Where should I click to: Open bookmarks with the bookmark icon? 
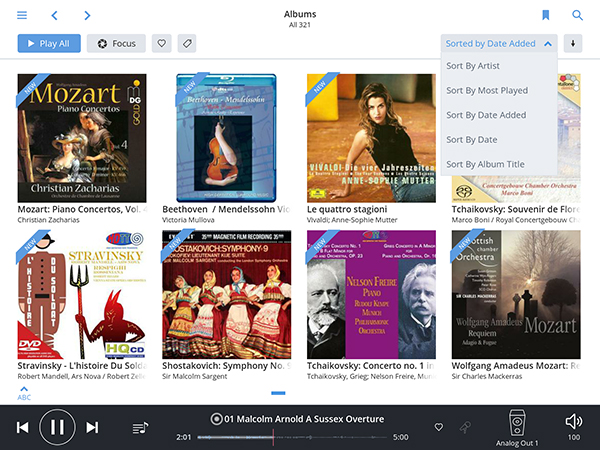point(546,15)
